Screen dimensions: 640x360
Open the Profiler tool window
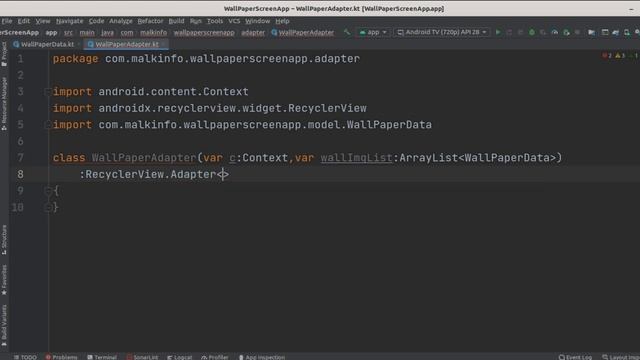click(x=215, y=357)
